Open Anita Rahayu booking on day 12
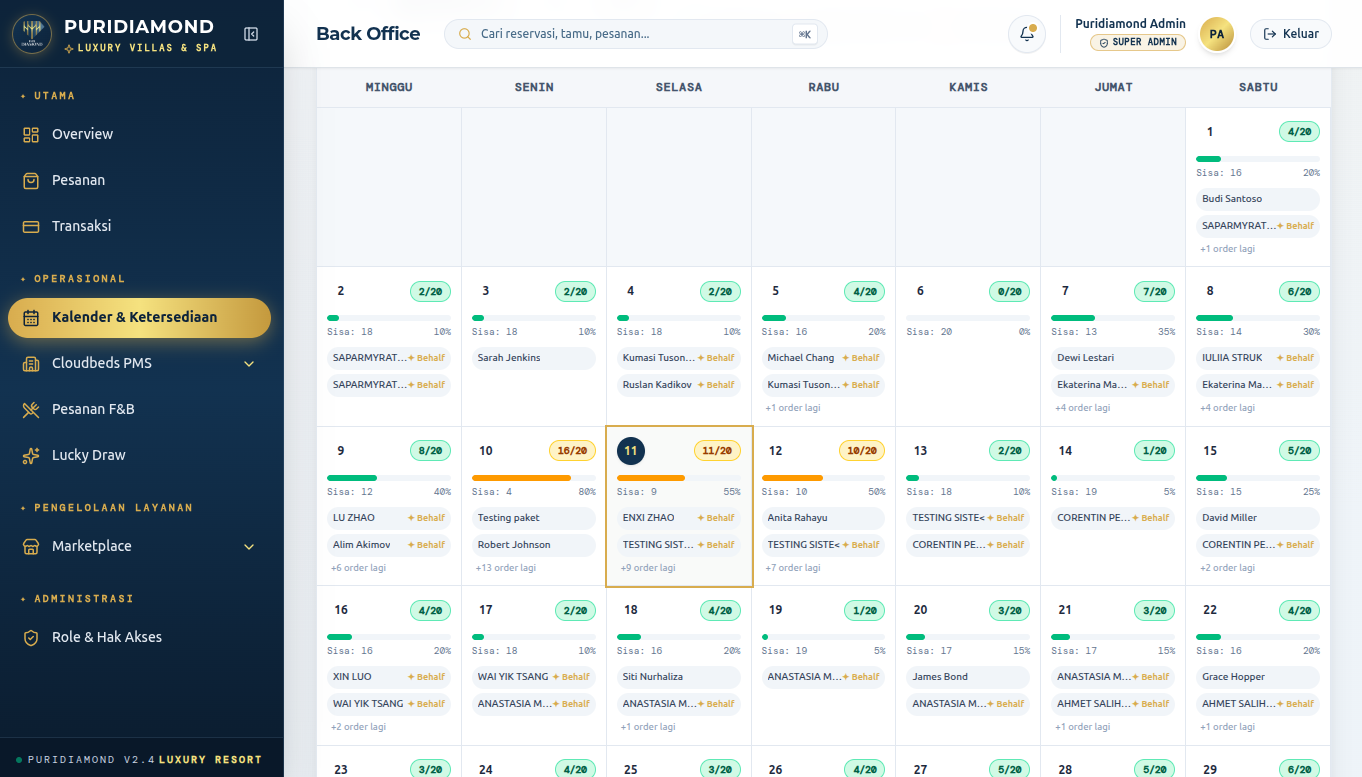 [x=824, y=518]
